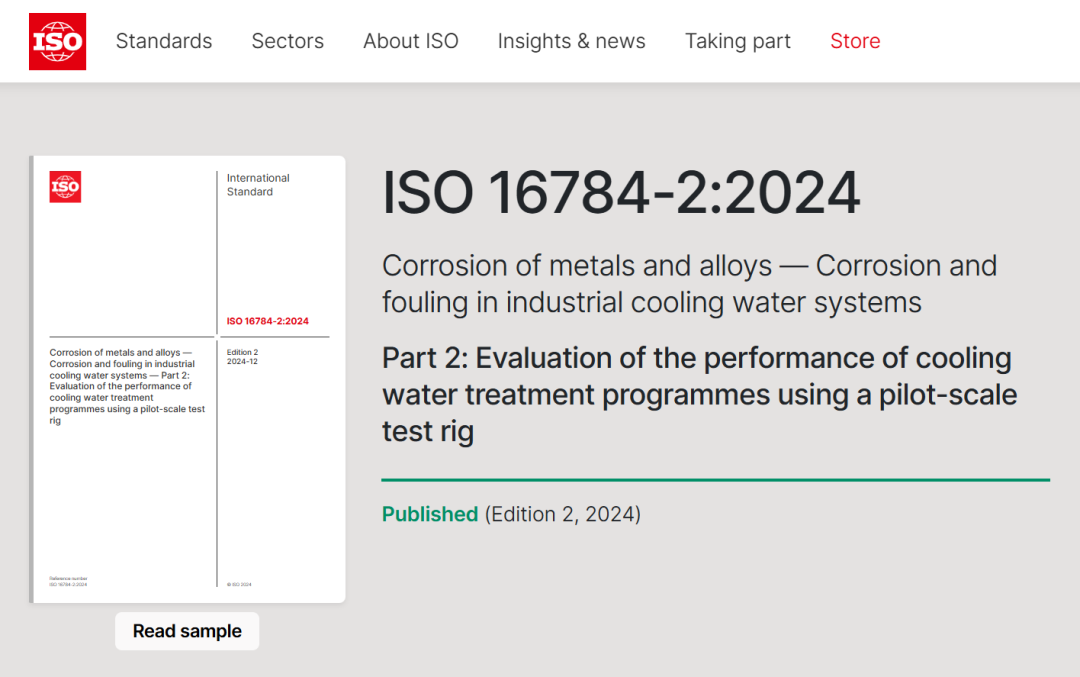The height and width of the screenshot is (677, 1080).
Task: Click the large ISO 16784-2:2024 page heading
Action: click(x=620, y=193)
